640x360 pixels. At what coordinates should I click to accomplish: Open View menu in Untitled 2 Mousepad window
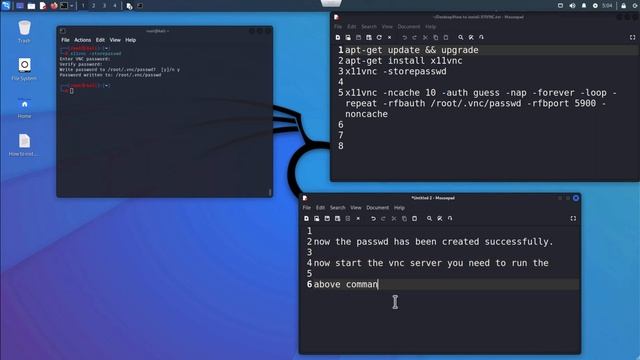click(x=356, y=208)
